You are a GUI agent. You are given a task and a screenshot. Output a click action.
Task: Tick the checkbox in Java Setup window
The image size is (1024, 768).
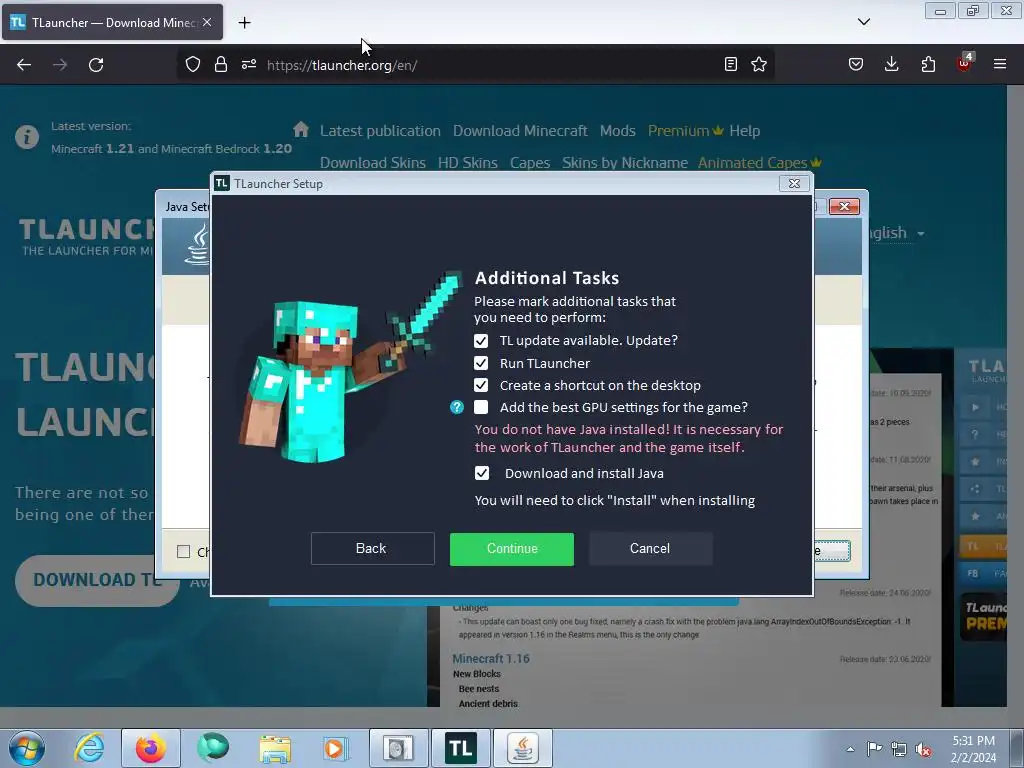tap(184, 552)
